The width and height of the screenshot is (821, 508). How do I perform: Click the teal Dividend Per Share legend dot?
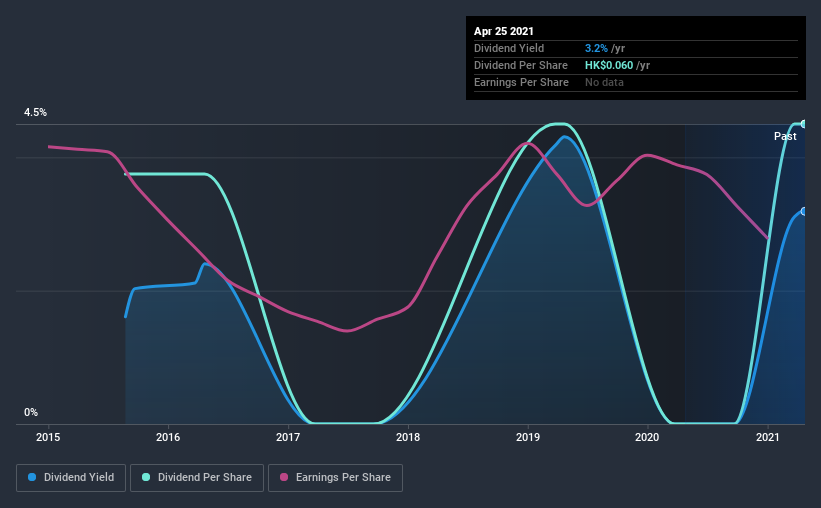tap(146, 477)
